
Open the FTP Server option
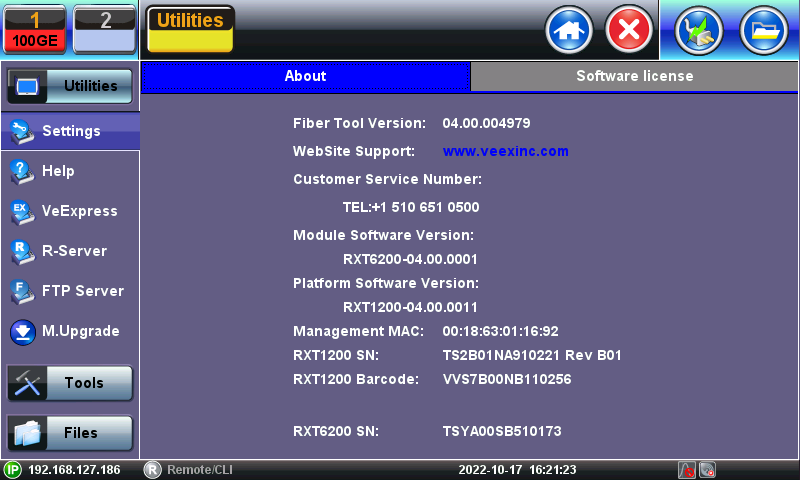click(x=70, y=291)
